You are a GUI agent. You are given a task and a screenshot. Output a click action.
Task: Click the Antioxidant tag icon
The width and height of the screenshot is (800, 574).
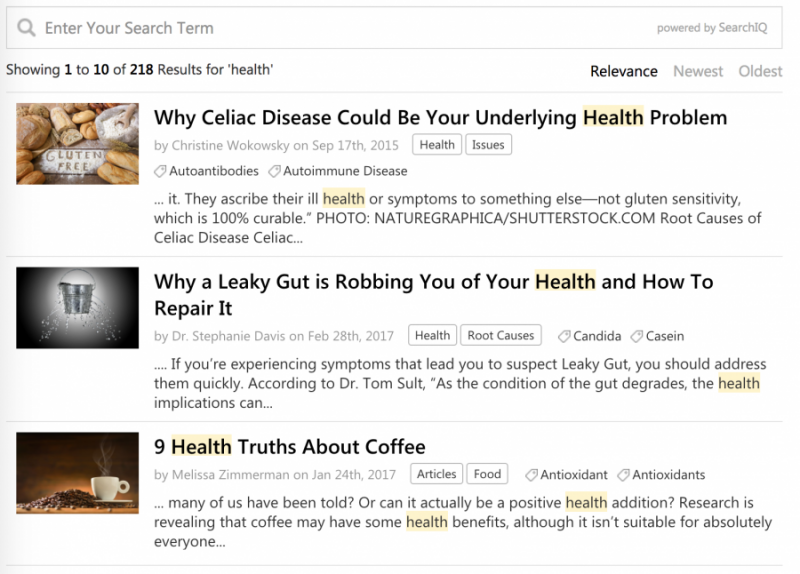(x=531, y=475)
